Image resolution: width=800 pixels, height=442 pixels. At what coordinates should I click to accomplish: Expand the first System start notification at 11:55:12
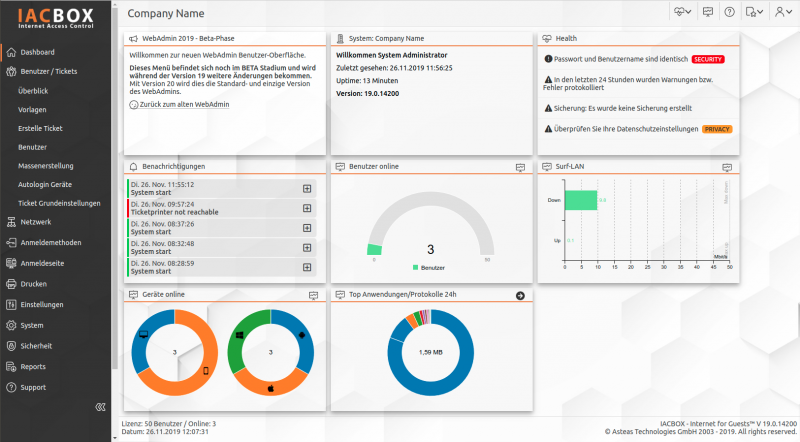click(306, 188)
